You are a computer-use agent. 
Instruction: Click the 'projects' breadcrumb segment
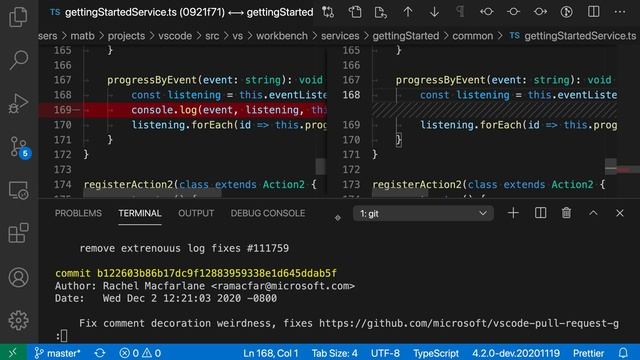[127, 36]
